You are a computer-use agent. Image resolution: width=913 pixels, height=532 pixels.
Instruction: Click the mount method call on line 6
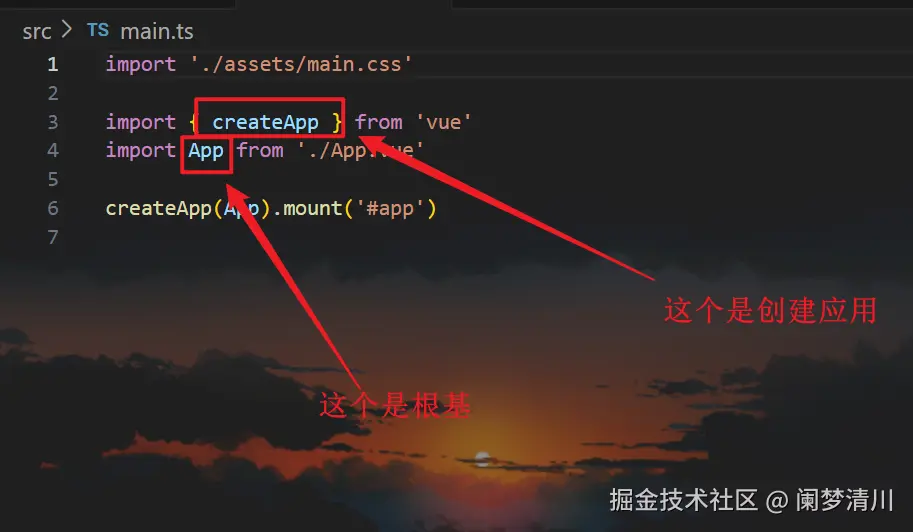click(x=313, y=208)
